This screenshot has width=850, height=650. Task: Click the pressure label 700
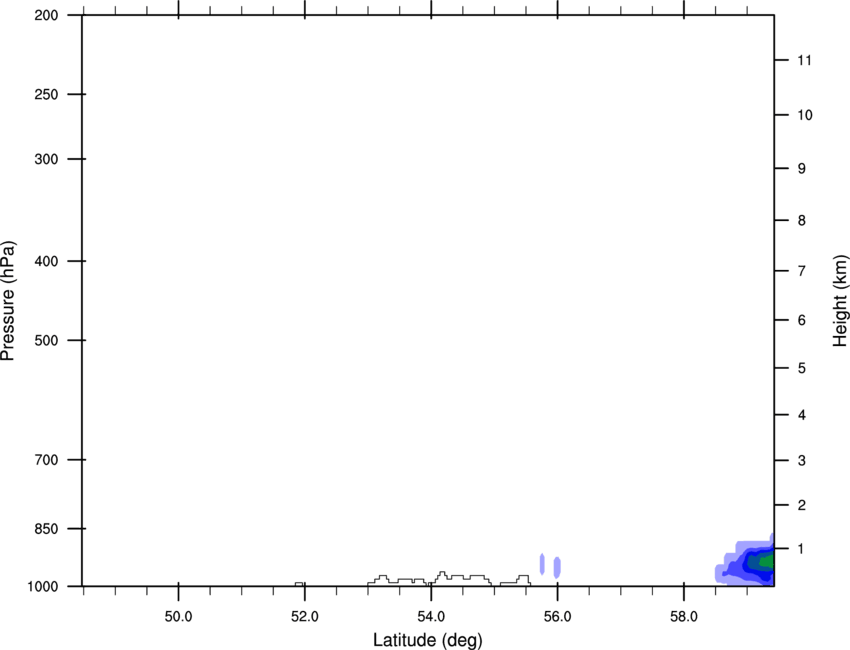click(46, 460)
